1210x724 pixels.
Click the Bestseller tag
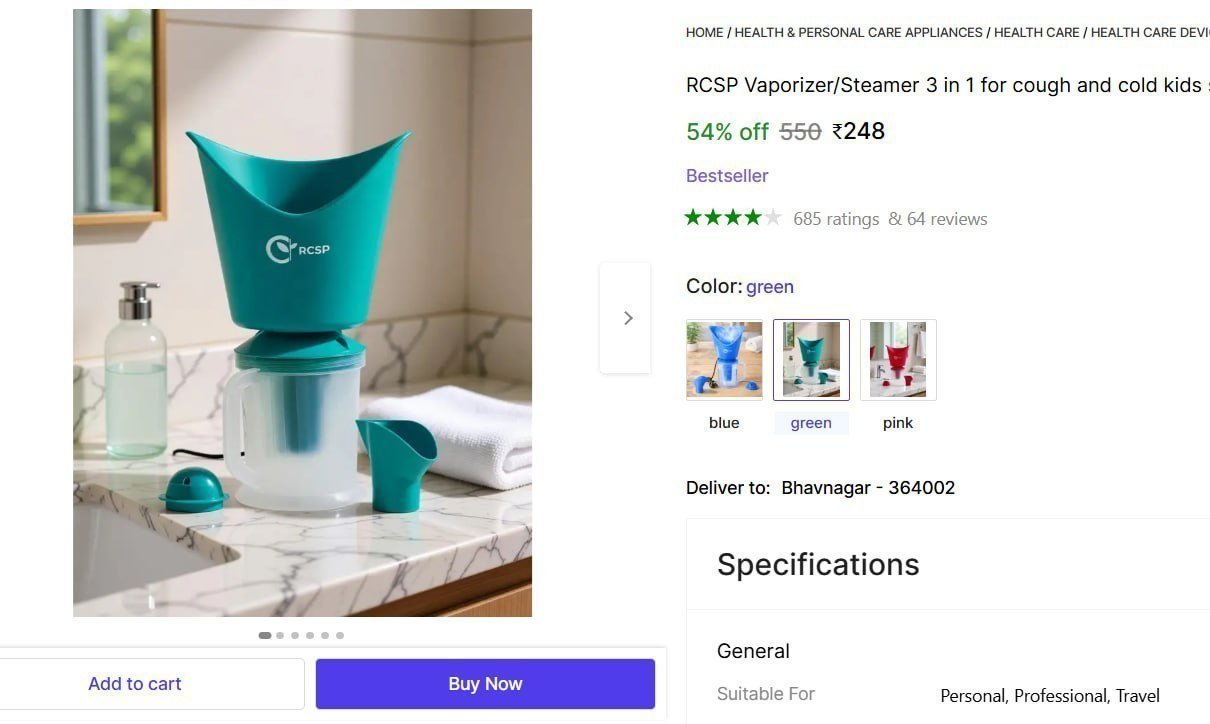(727, 176)
